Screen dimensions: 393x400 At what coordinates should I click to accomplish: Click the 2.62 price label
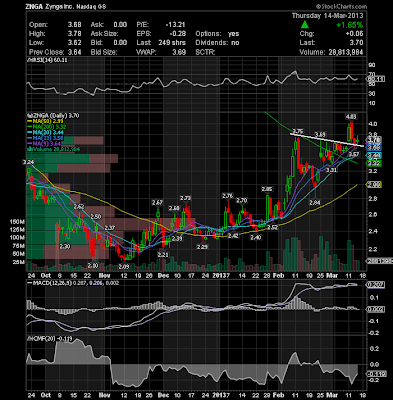click(79, 207)
